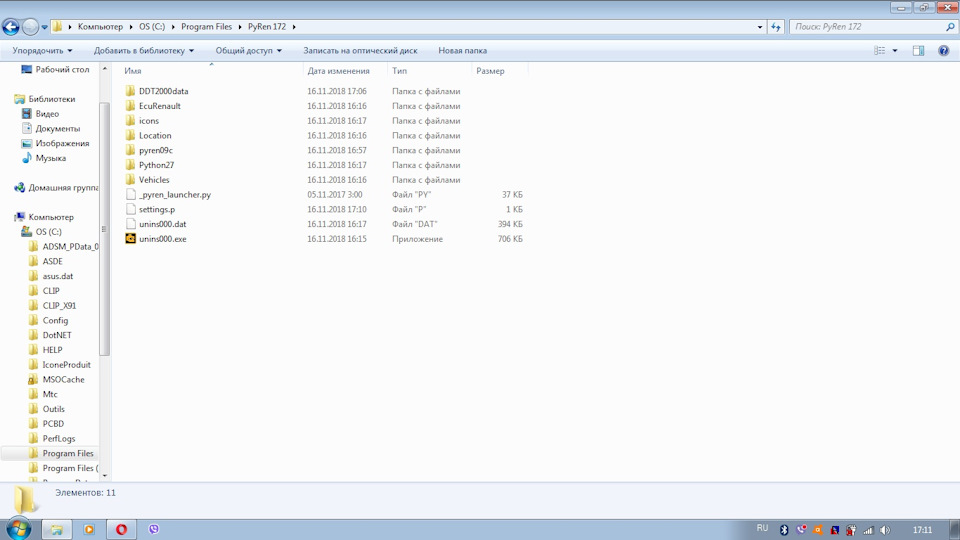Change view using the view icon
Viewport: 960px width, 540px height.
pos(880,51)
